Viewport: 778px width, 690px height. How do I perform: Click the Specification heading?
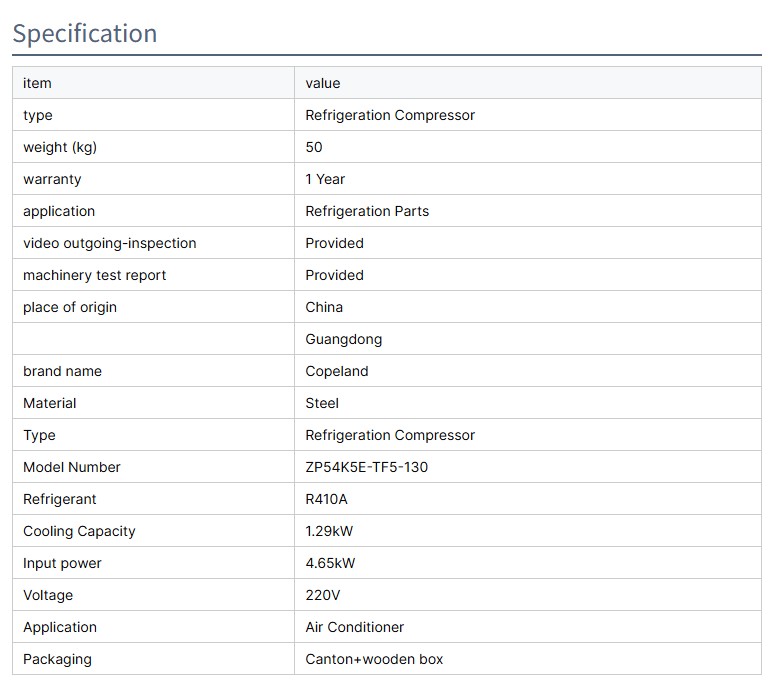tap(85, 33)
